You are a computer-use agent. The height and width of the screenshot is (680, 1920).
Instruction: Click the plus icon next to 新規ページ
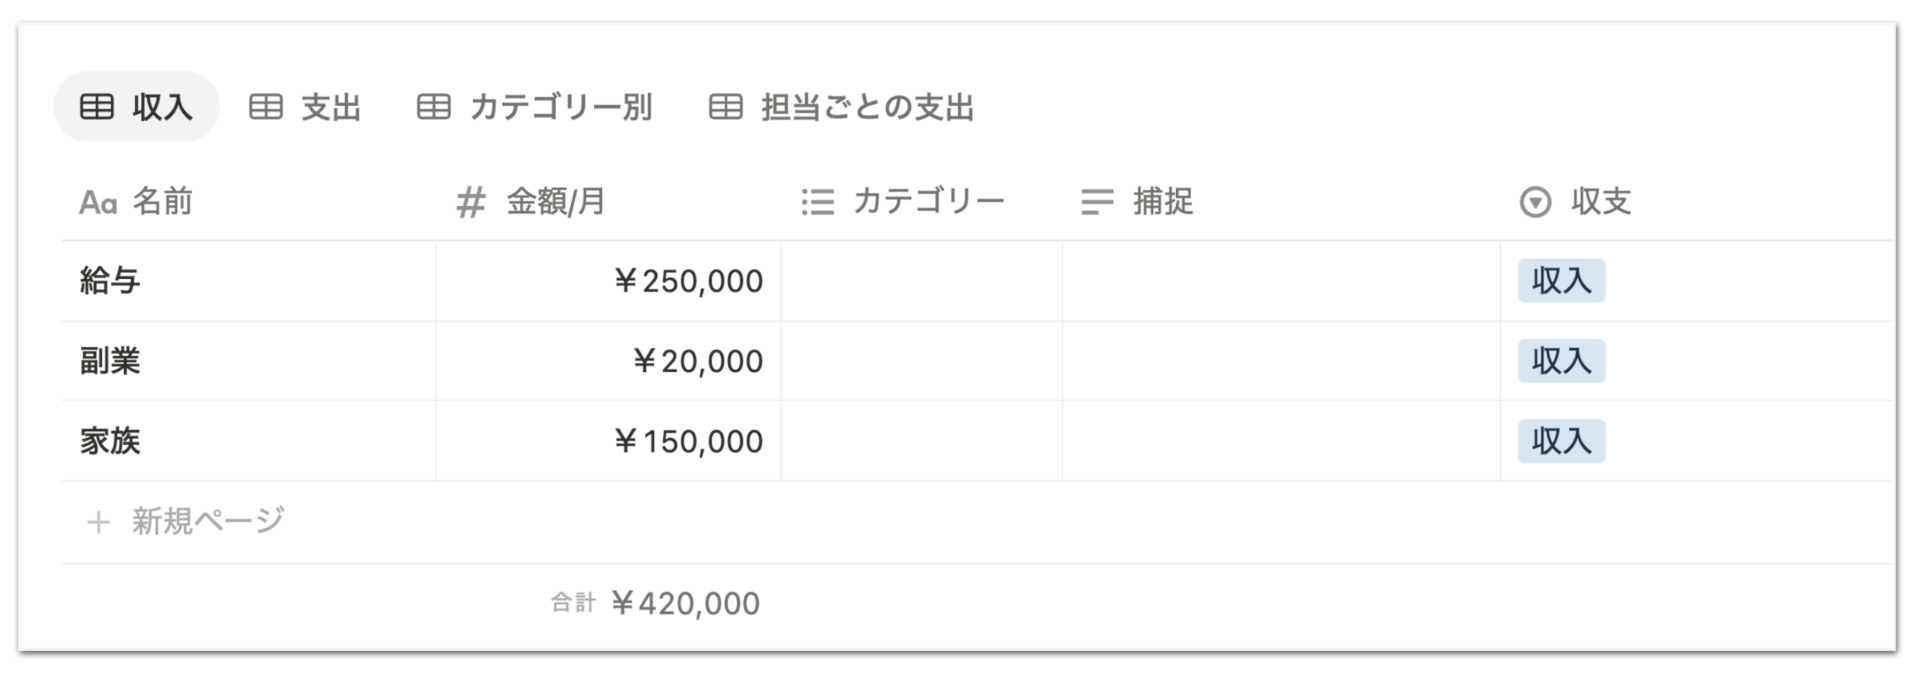coord(98,522)
